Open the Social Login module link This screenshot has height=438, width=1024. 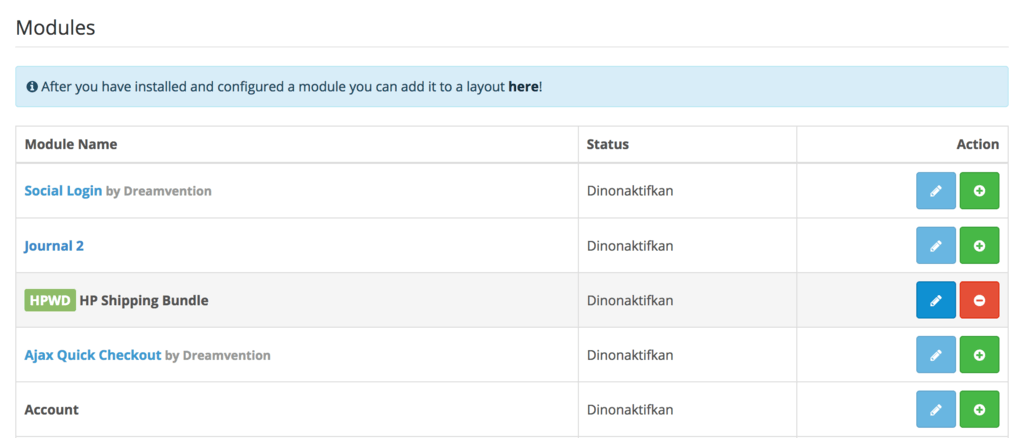[63, 190]
